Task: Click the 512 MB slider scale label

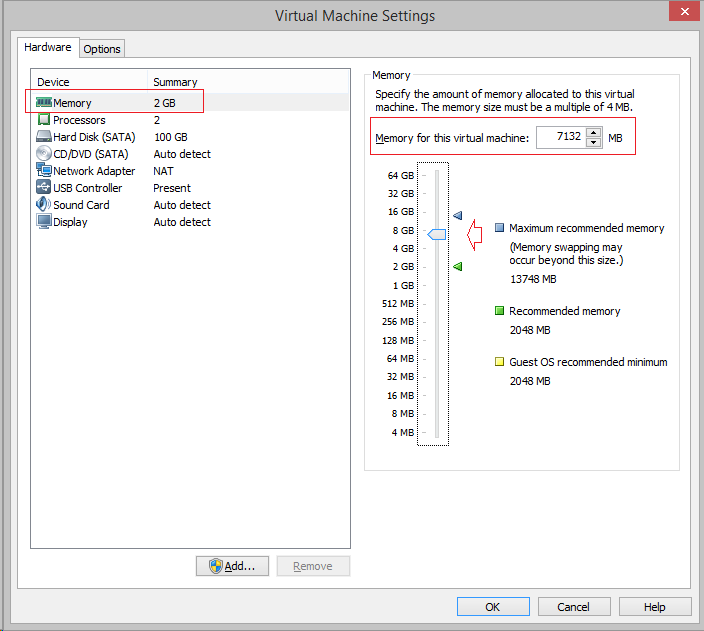Action: tap(398, 304)
